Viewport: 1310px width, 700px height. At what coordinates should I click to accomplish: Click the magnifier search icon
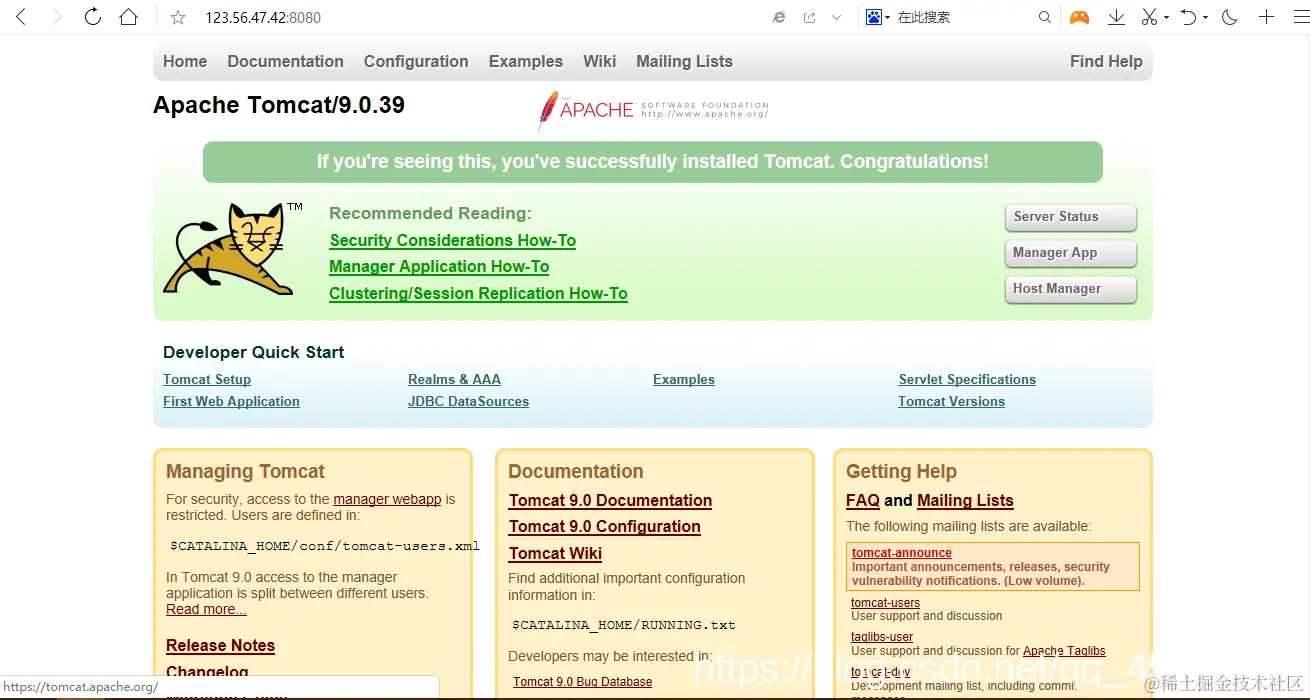(1045, 17)
